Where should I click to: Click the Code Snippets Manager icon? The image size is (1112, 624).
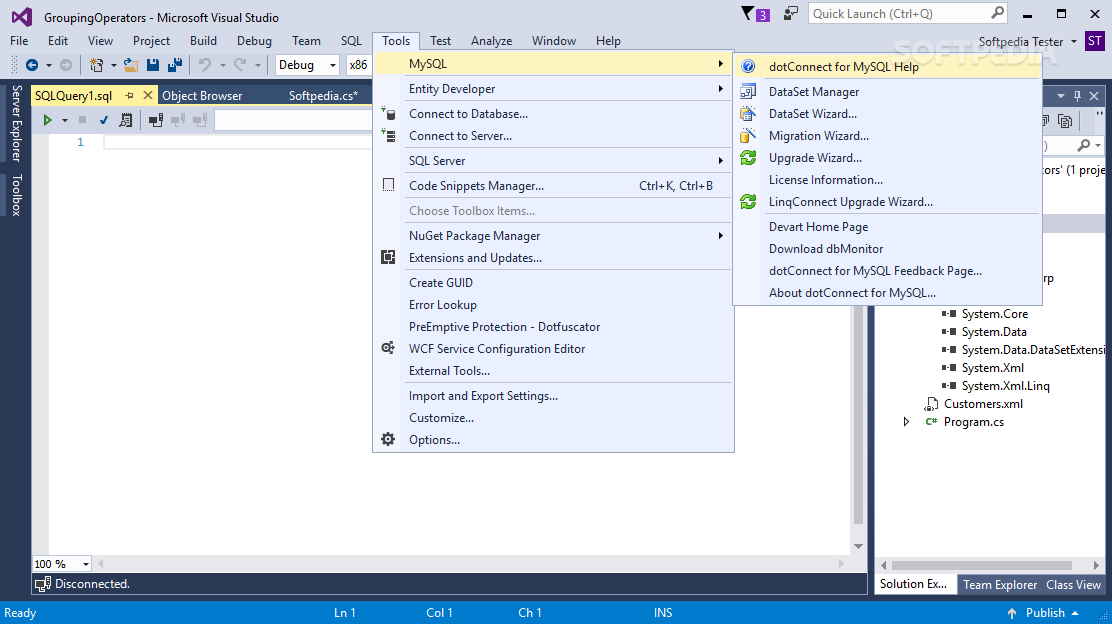[388, 185]
